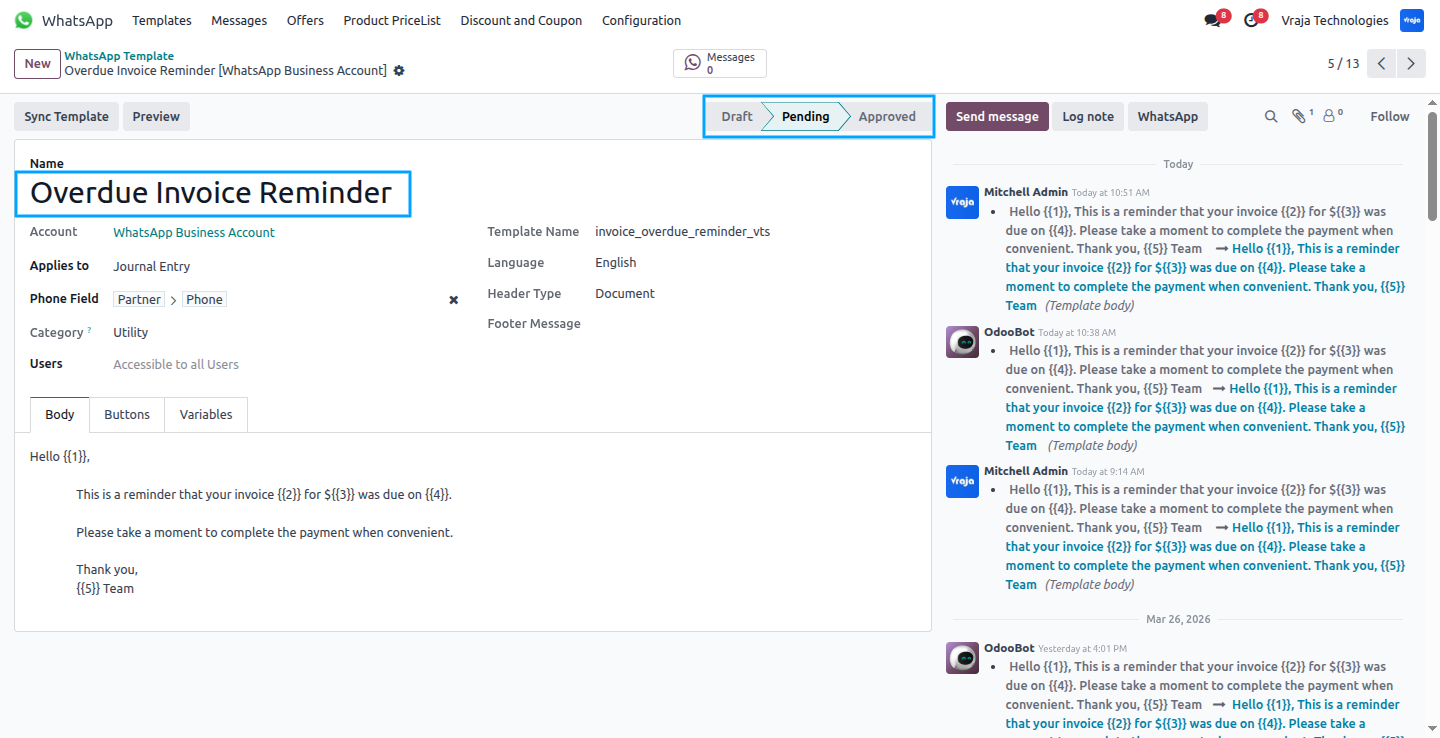Open the Templates menu
1440x738 pixels.
pos(162,20)
